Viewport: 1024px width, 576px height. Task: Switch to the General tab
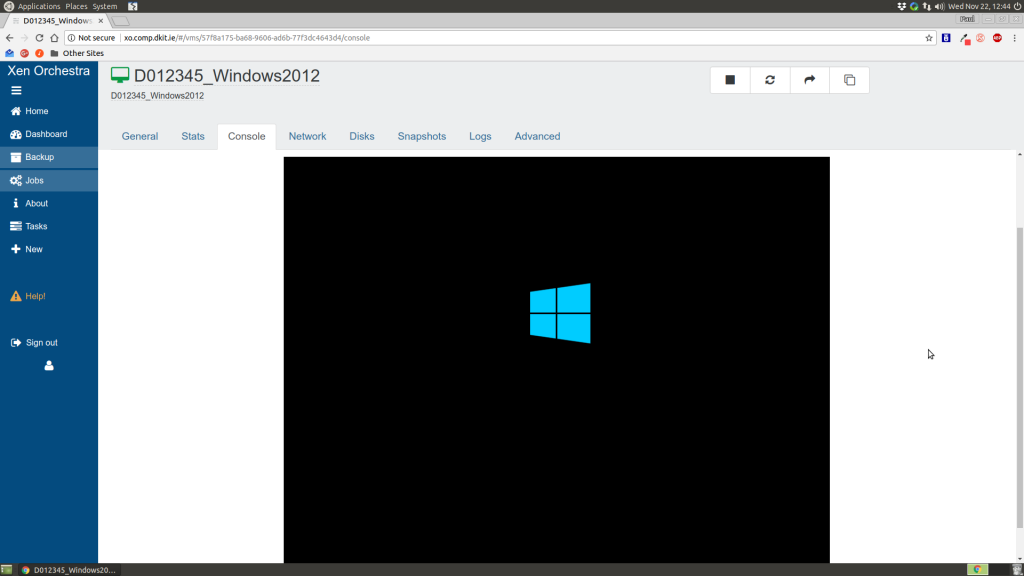point(140,136)
